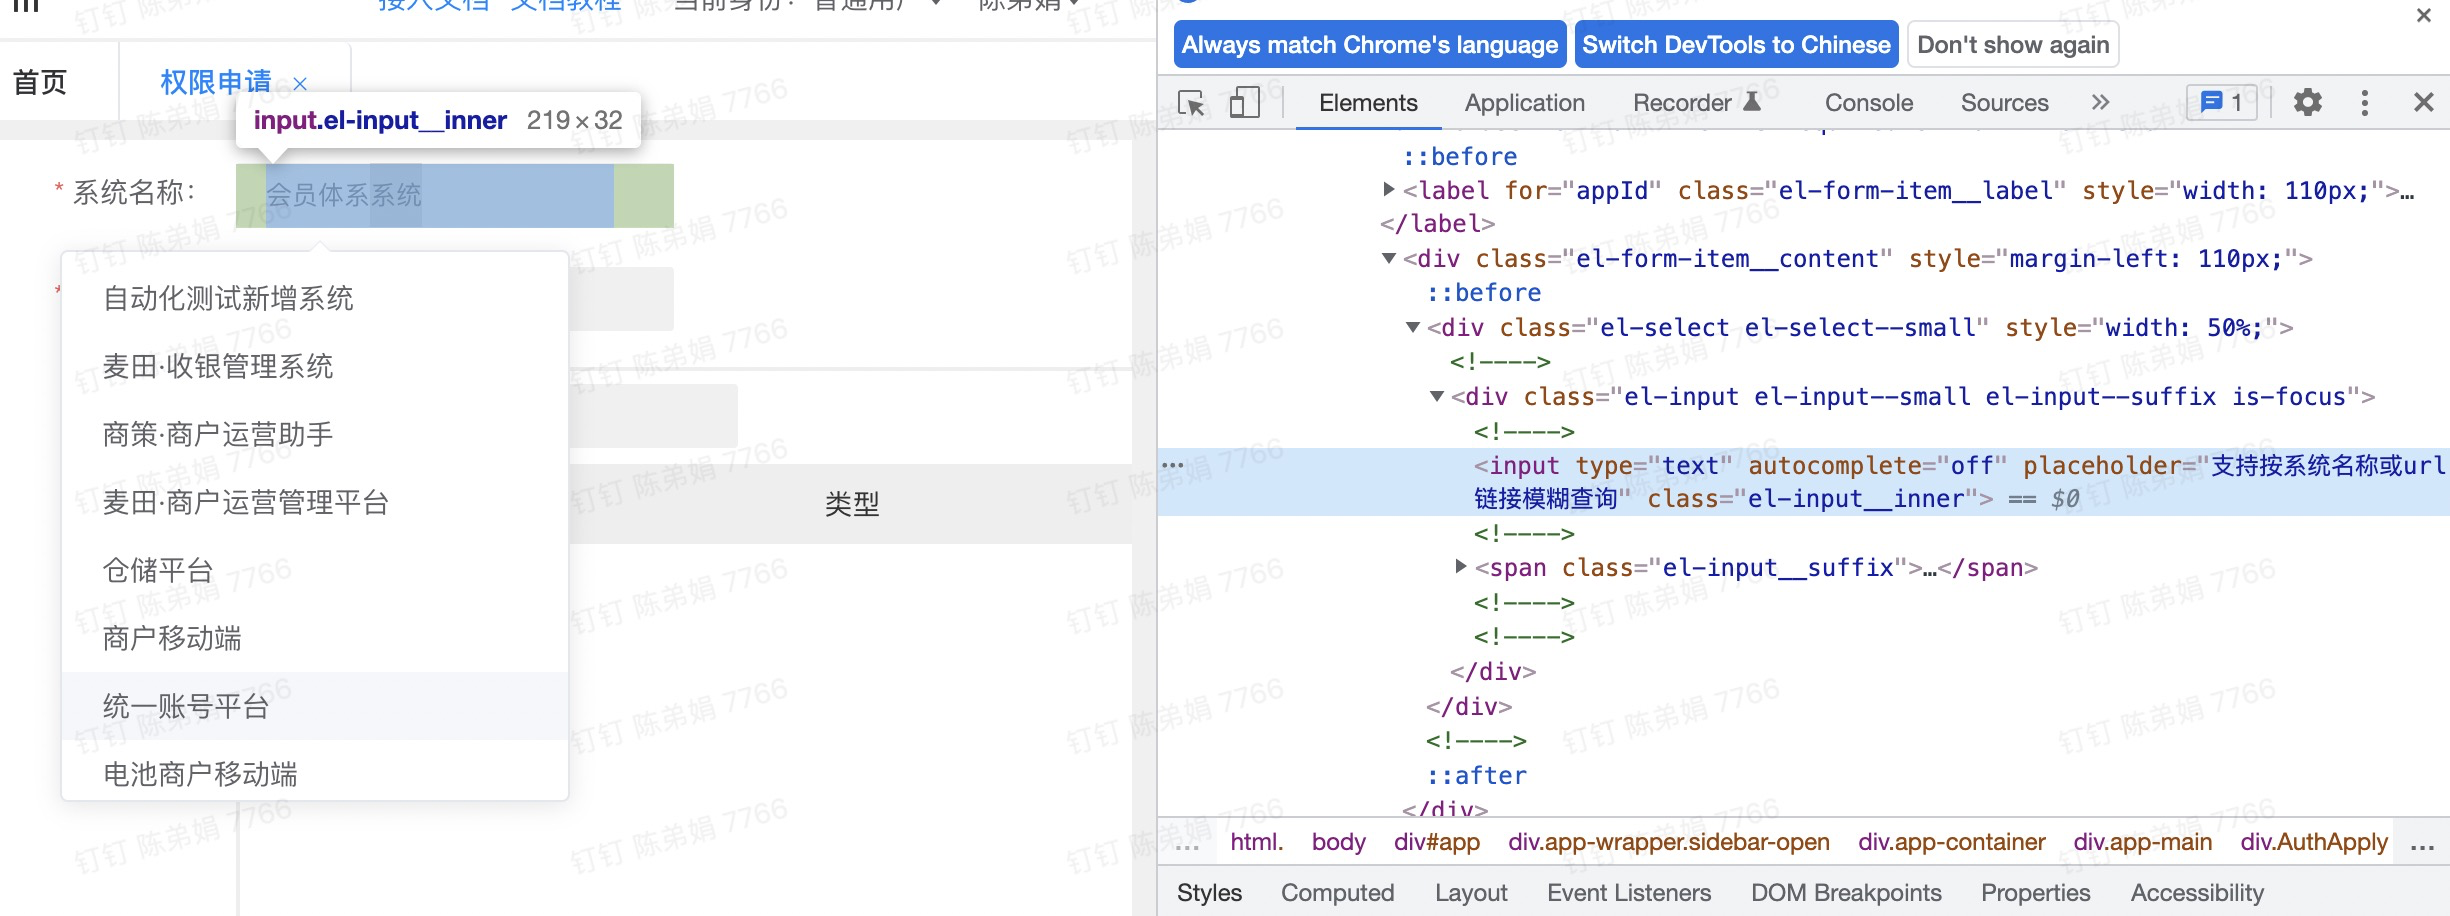Select the ::after pseudo-element line
Image resolution: width=2450 pixels, height=916 pixels.
(x=1477, y=776)
